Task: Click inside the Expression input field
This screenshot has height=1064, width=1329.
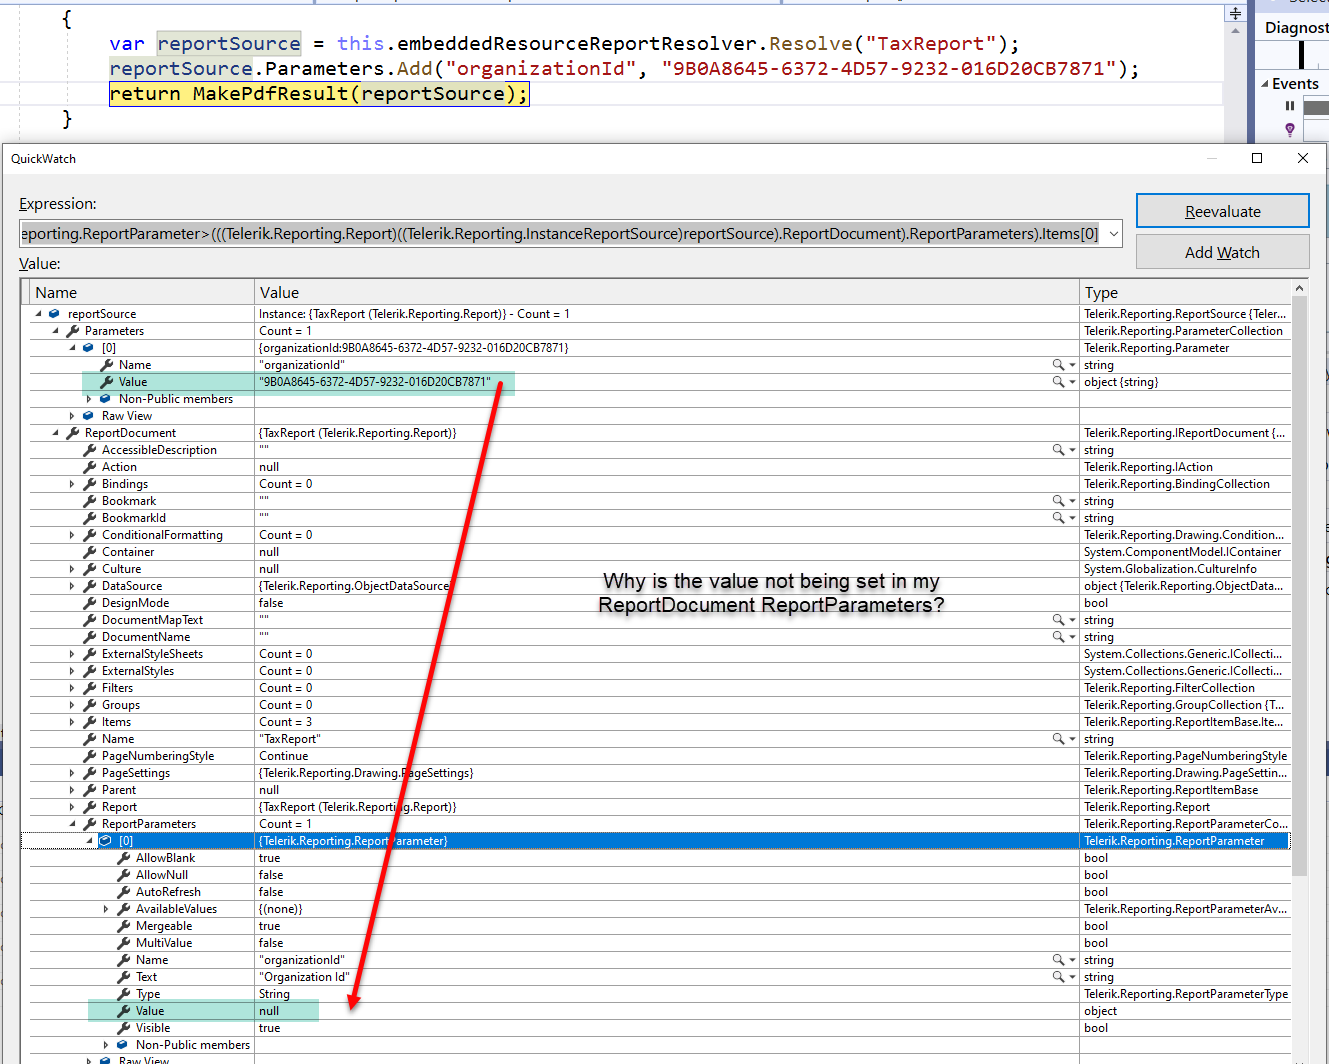Action: click(561, 234)
